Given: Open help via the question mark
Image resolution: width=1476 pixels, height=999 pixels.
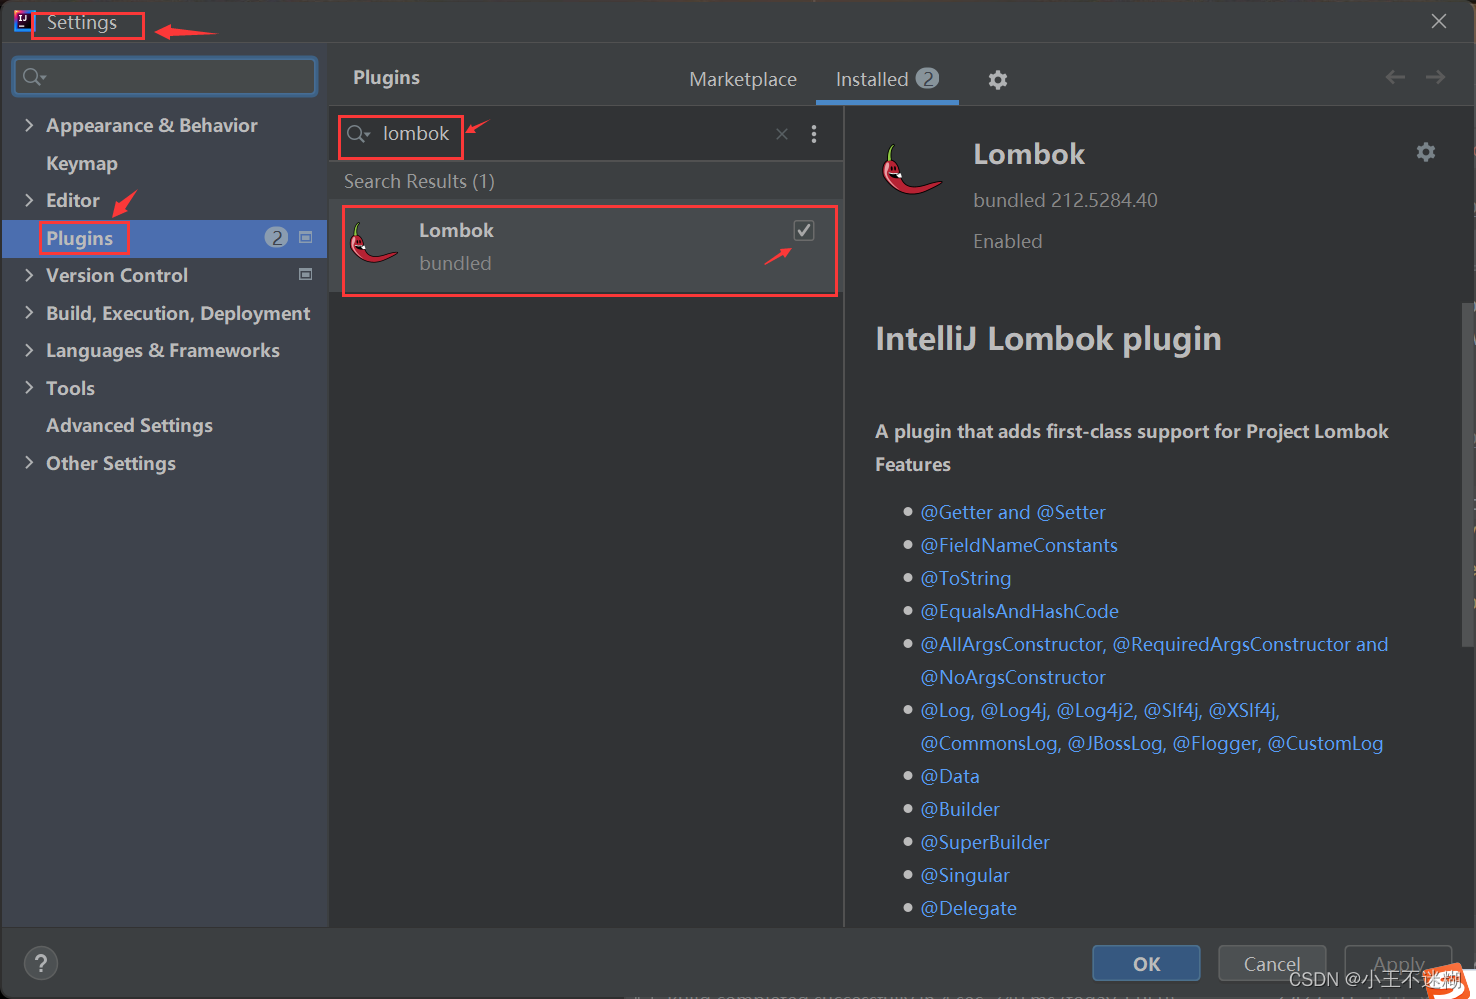Looking at the screenshot, I should point(41,963).
